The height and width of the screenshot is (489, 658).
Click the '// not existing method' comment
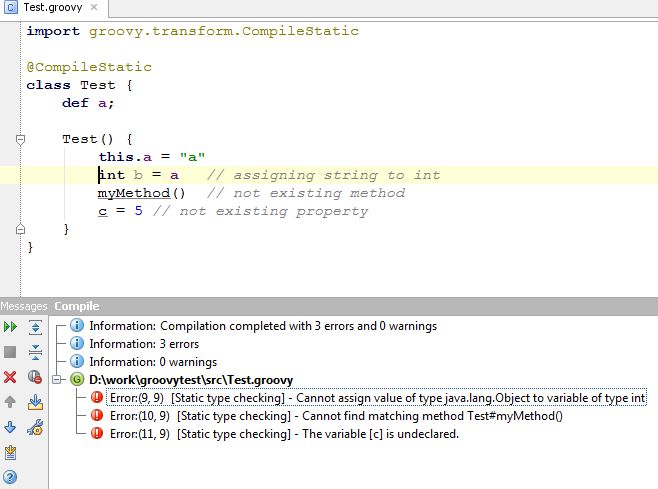click(x=306, y=193)
